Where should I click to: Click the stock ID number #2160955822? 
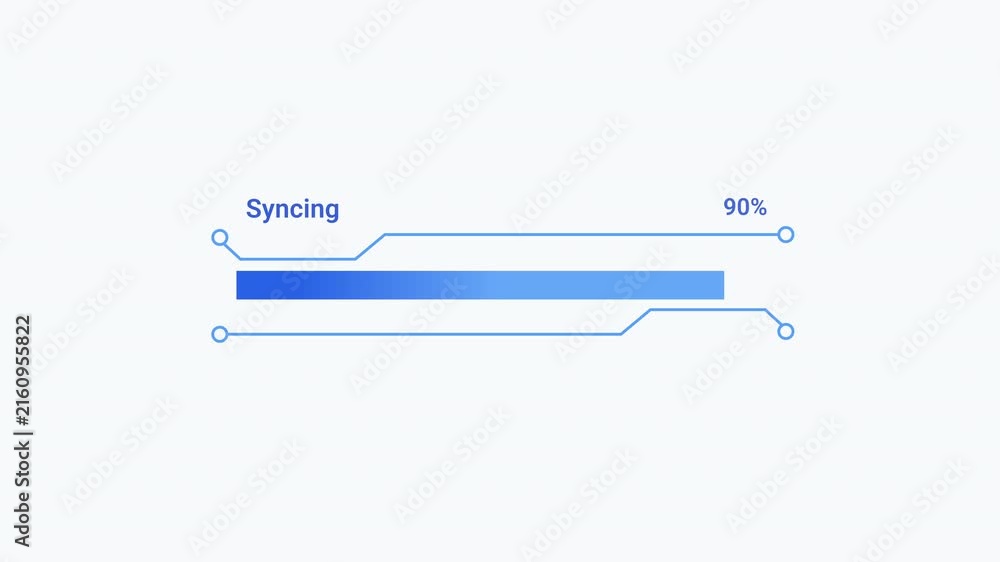[22, 371]
